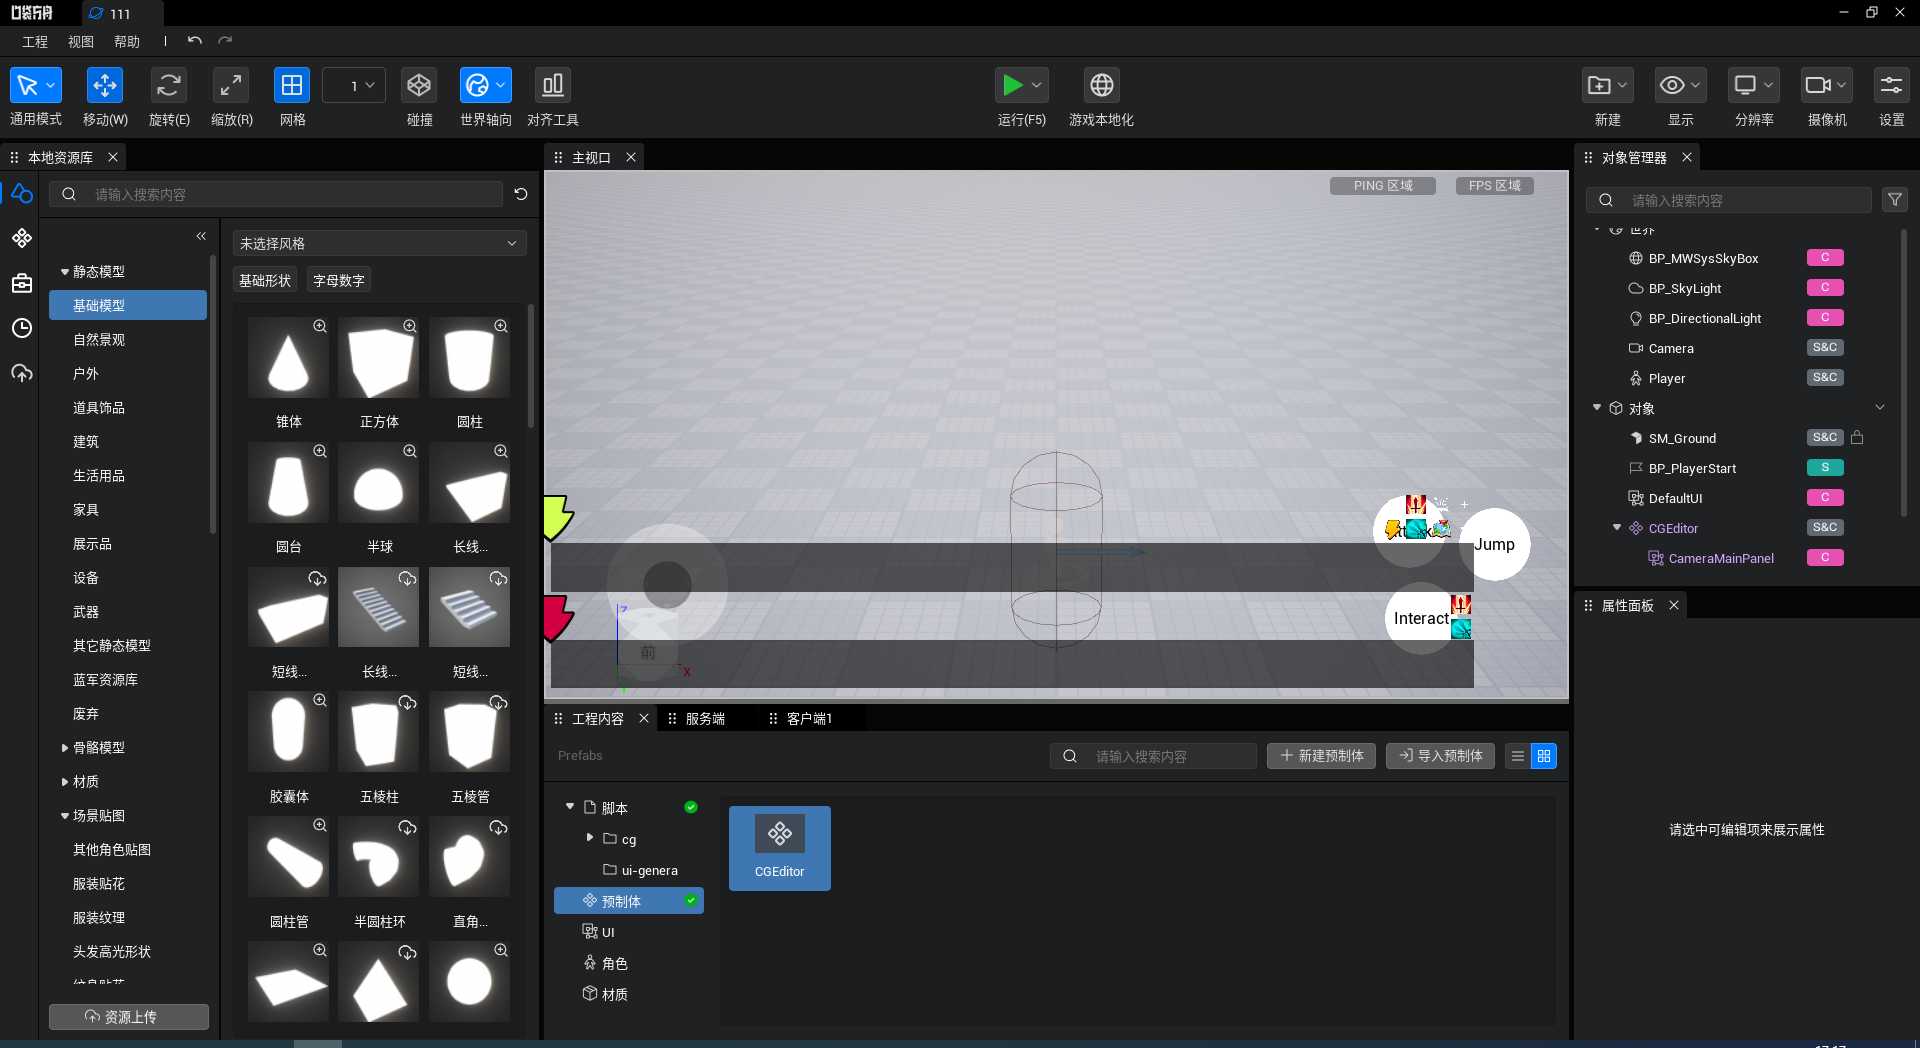Click the 新建预制体 button
1920x1048 pixels.
[x=1321, y=756]
